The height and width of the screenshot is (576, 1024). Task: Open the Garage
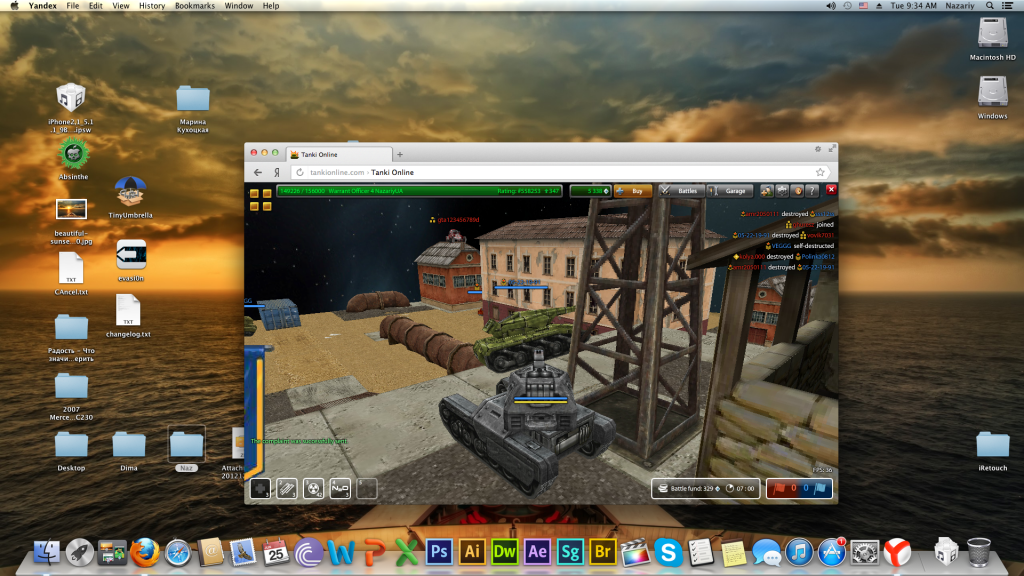coord(729,190)
